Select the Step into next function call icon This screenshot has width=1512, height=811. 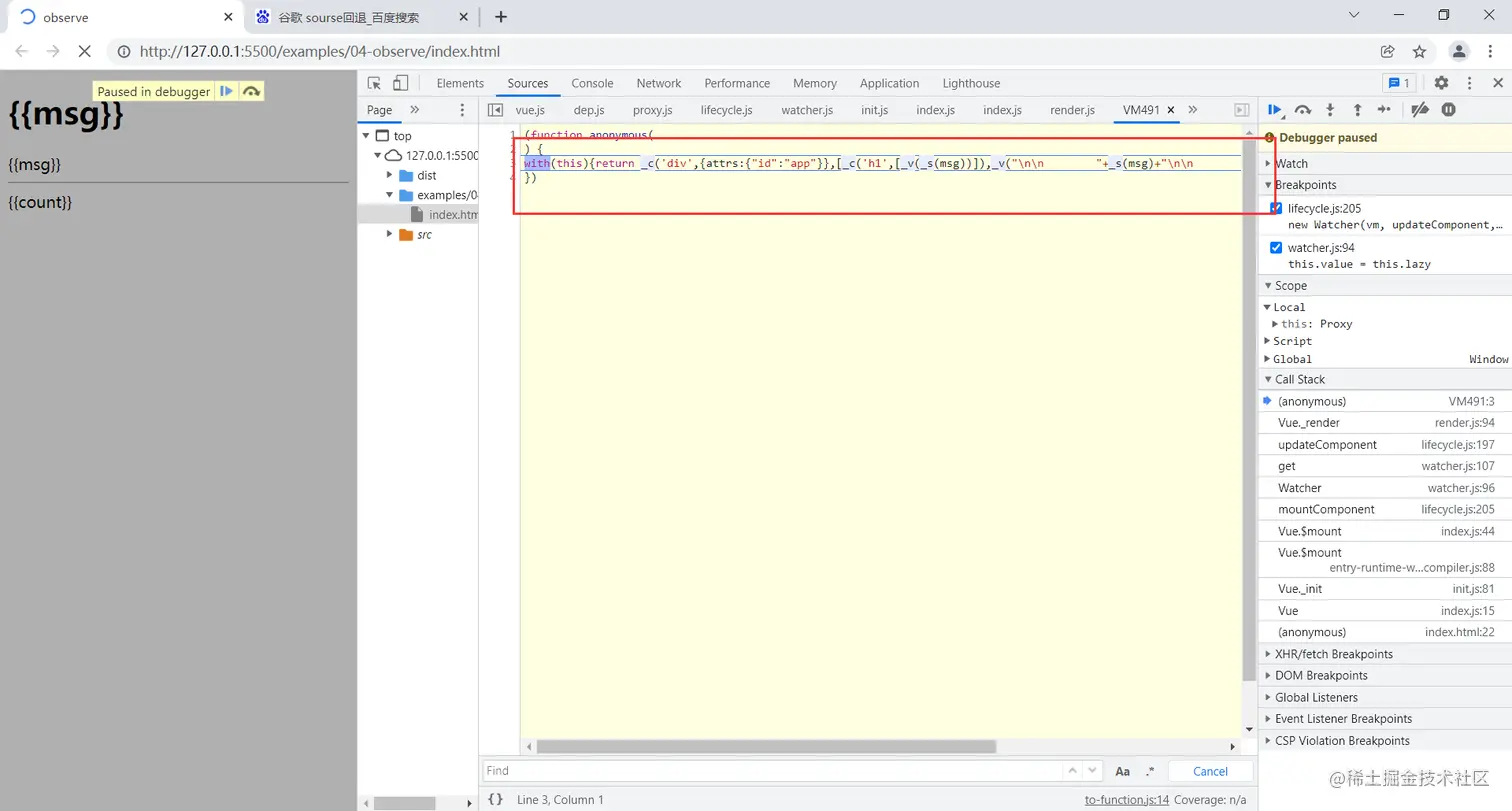click(1330, 110)
